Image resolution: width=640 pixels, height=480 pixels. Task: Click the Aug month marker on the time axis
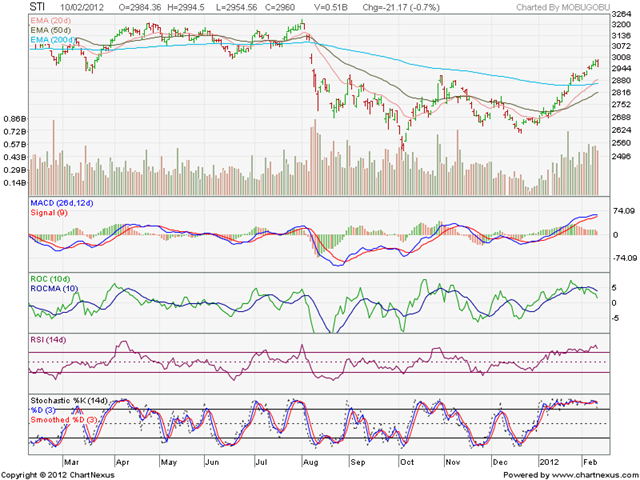tap(310, 462)
